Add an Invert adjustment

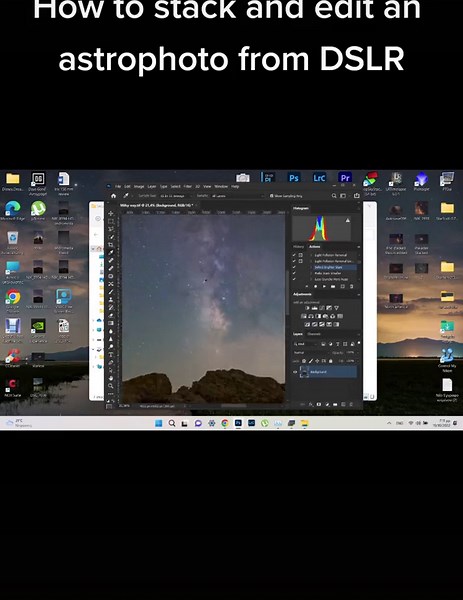307,324
